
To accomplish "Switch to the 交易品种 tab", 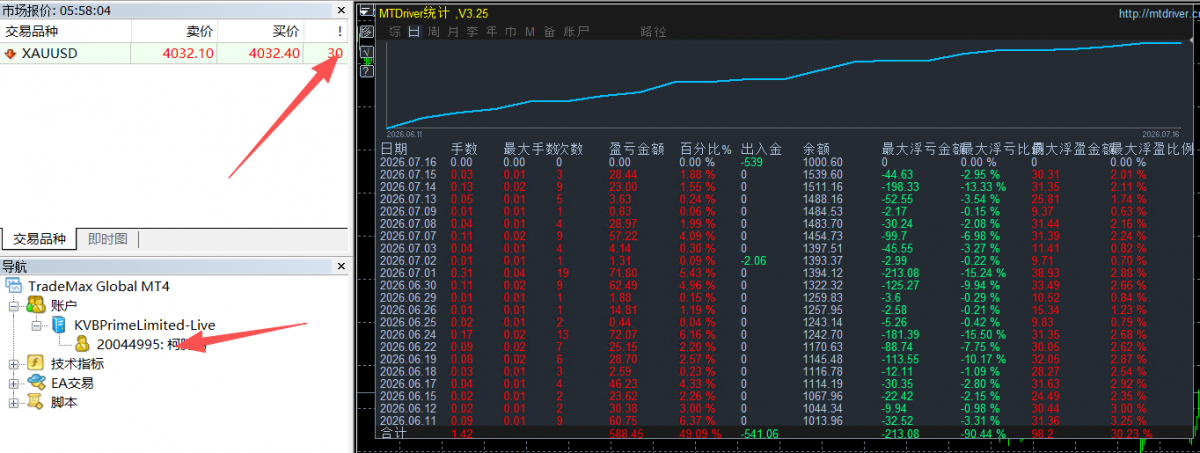I will 39,239.
